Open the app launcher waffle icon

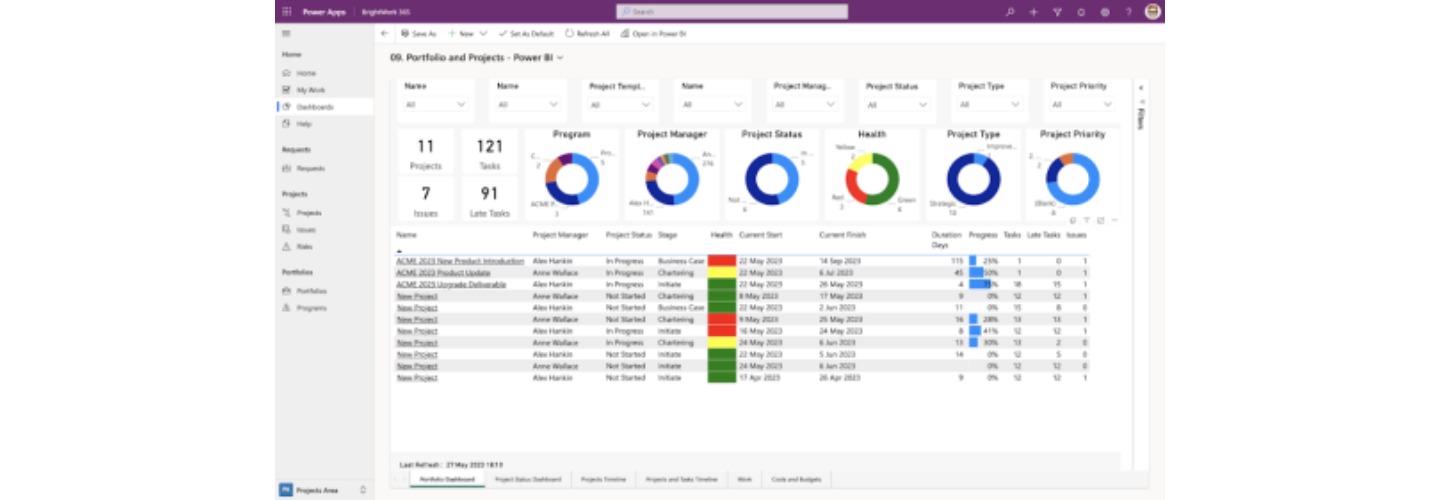click(x=287, y=12)
